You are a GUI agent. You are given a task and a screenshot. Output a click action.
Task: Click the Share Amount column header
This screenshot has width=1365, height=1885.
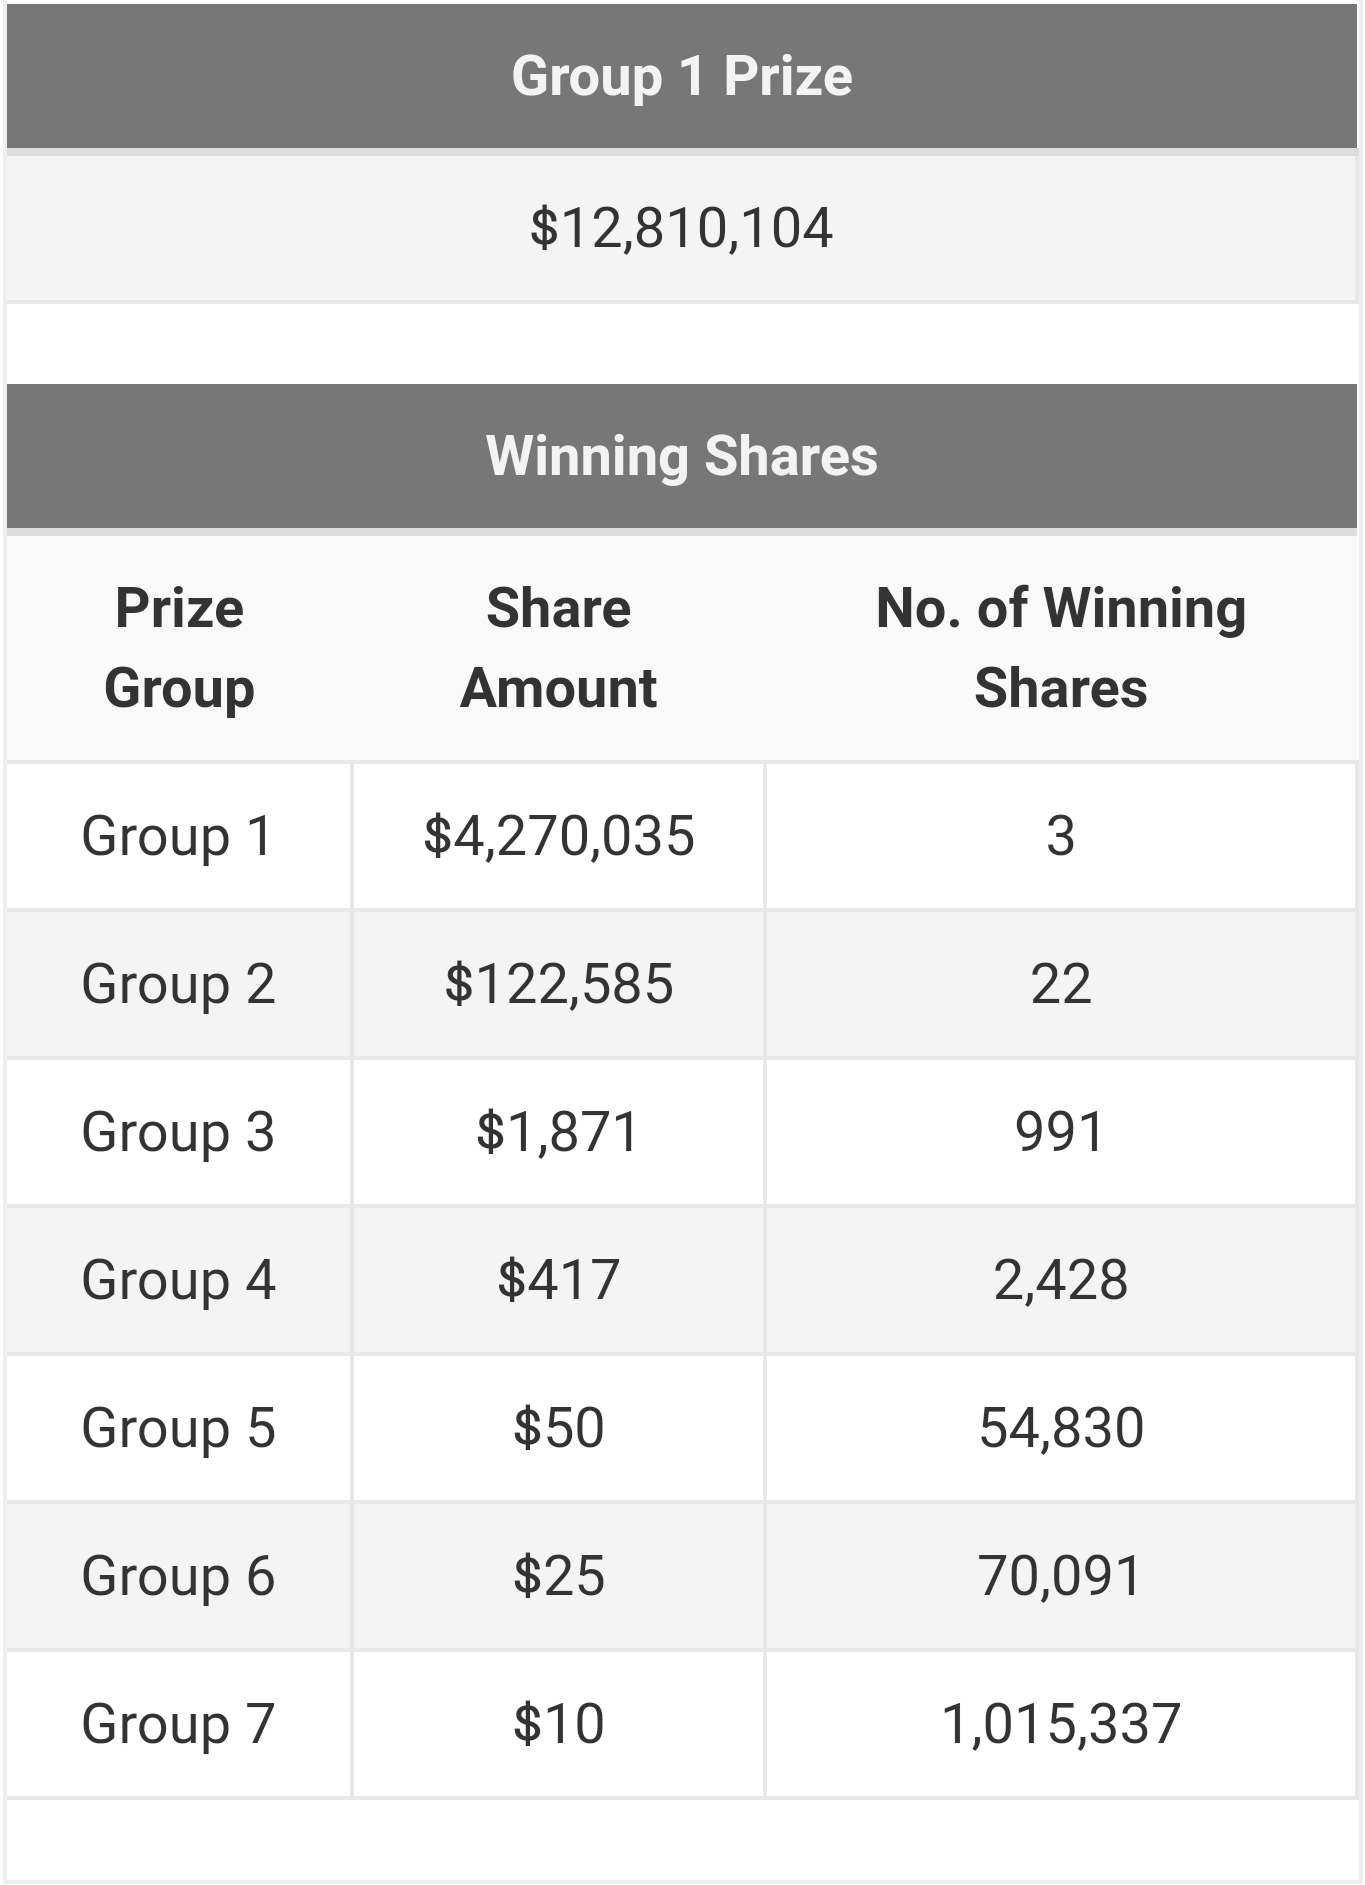tap(558, 648)
